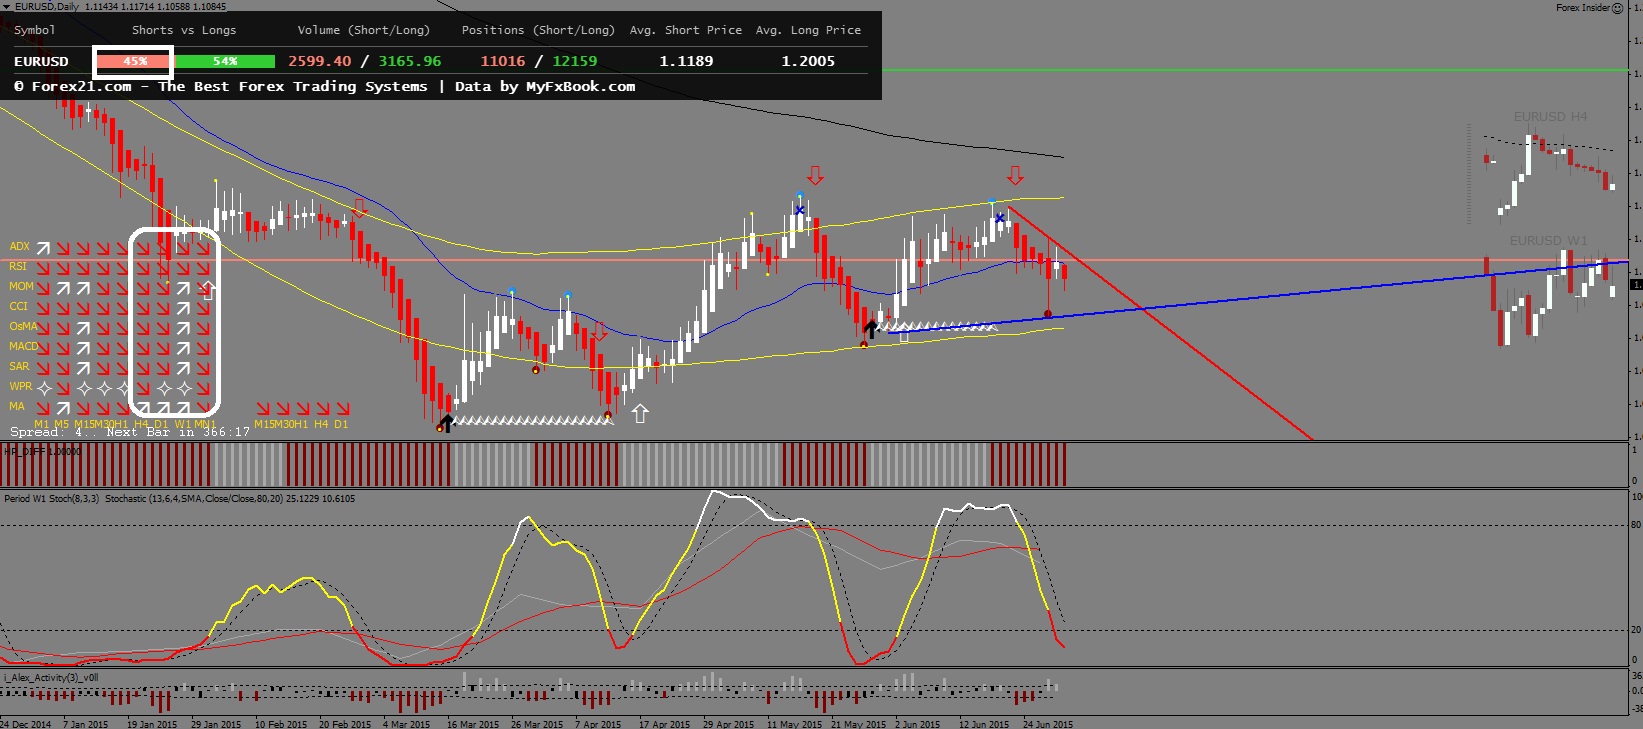Click the white up arrow in the MOM M5 cell

point(64,287)
